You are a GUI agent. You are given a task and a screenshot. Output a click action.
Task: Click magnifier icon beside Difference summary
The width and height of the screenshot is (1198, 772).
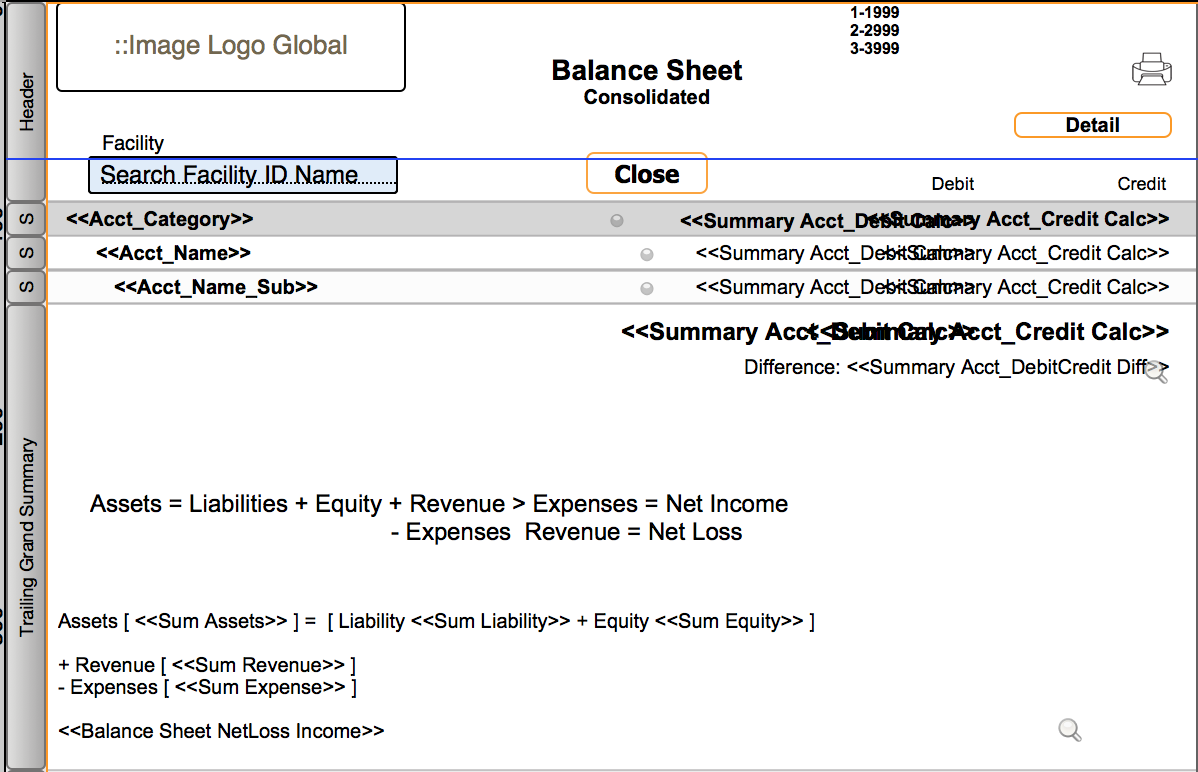click(1157, 371)
